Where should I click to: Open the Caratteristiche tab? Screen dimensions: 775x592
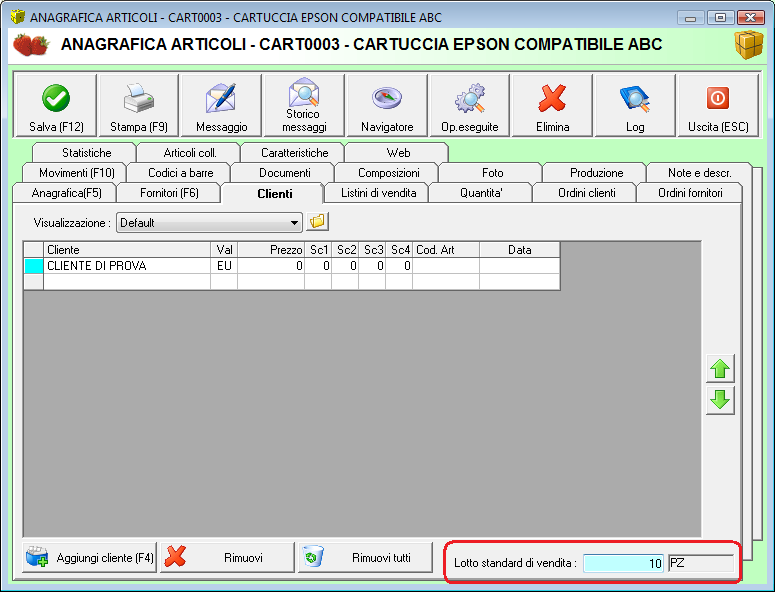pos(293,153)
